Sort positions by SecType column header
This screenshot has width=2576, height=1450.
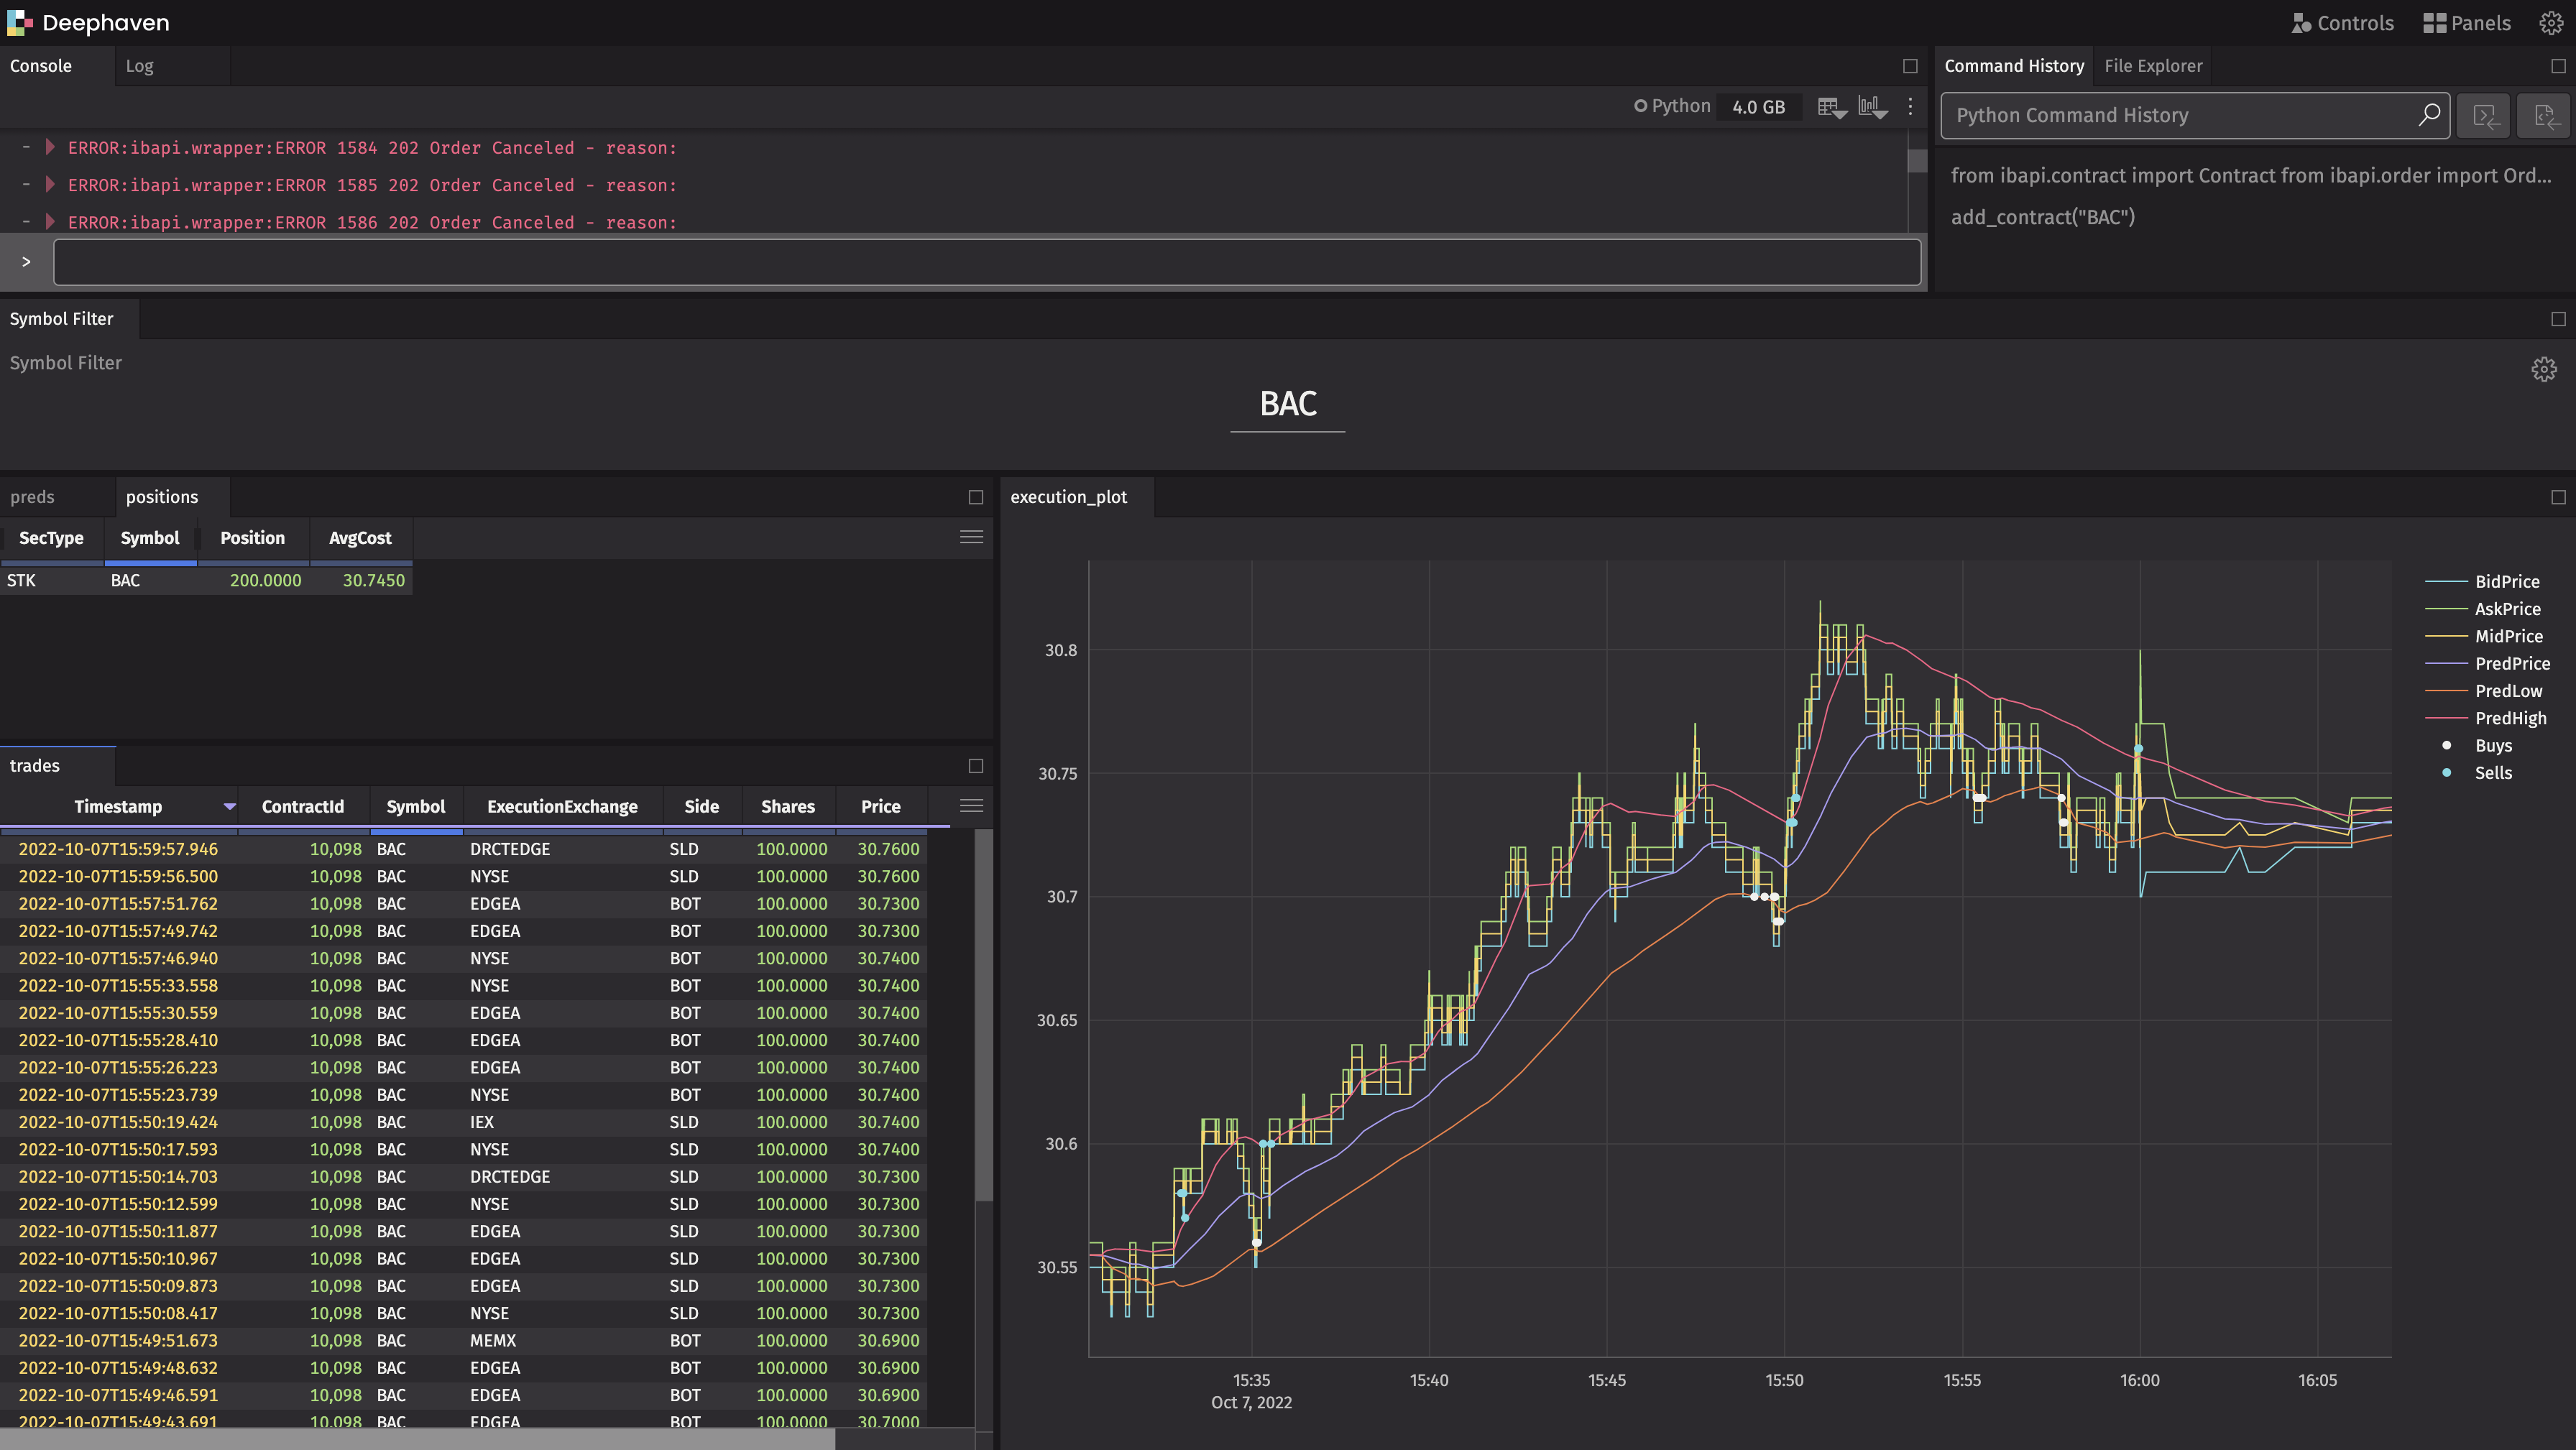pos(51,538)
